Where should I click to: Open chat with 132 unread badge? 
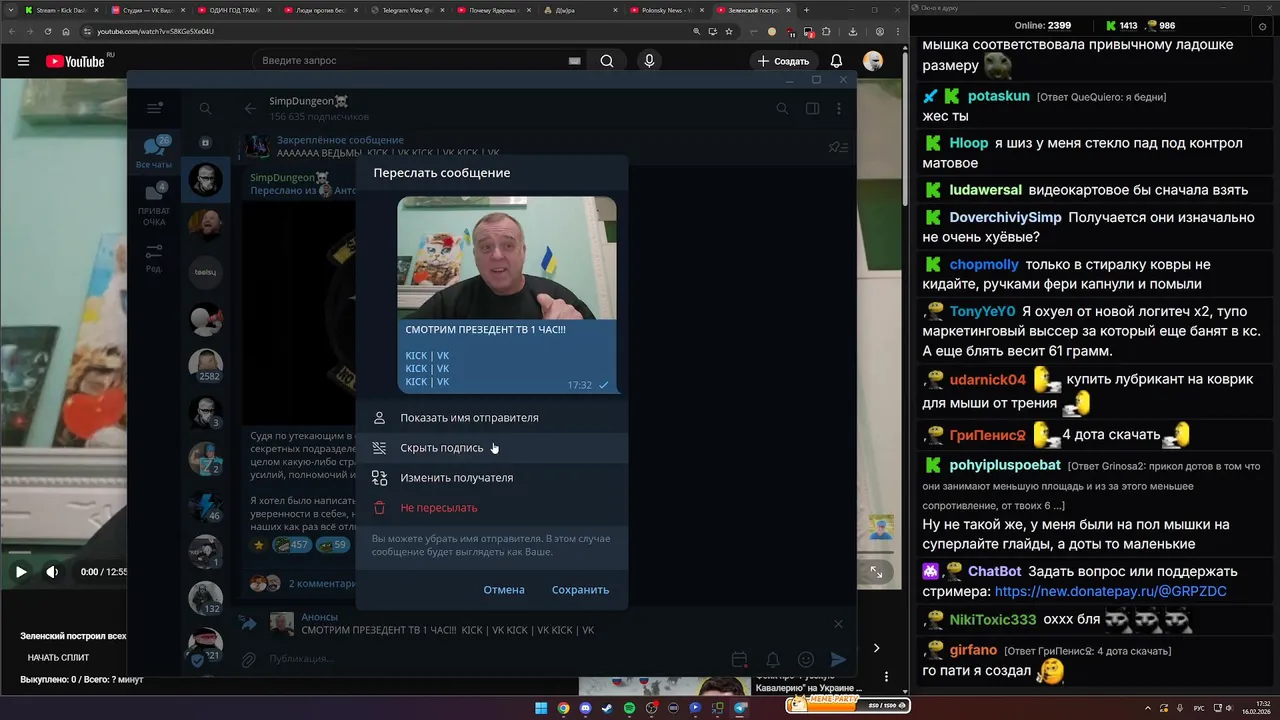[206, 598]
